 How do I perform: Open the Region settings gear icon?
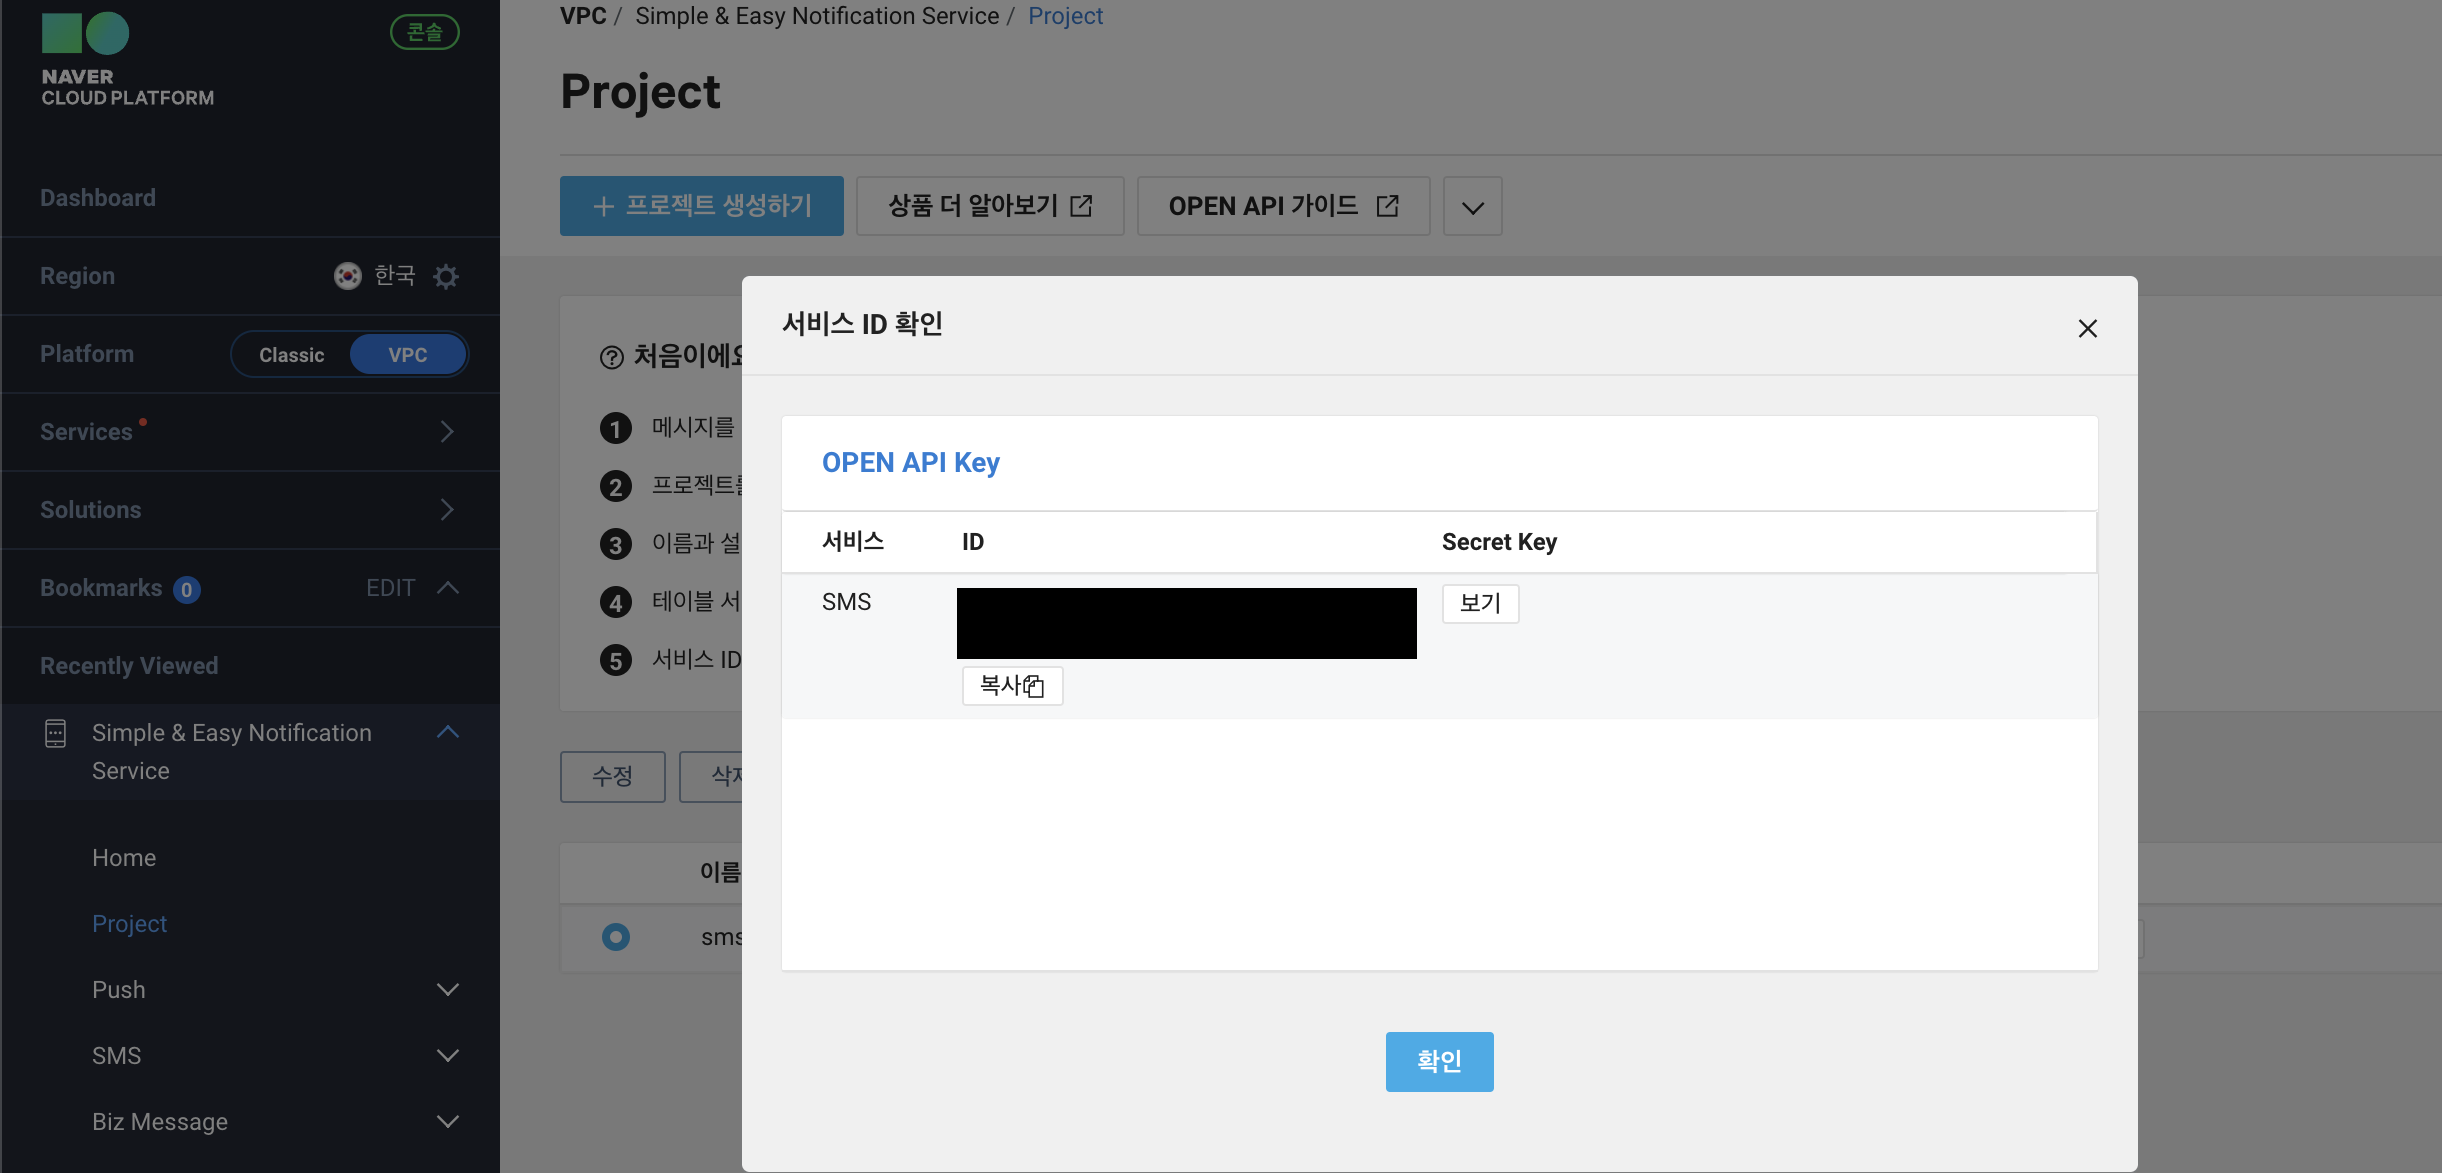coord(447,276)
